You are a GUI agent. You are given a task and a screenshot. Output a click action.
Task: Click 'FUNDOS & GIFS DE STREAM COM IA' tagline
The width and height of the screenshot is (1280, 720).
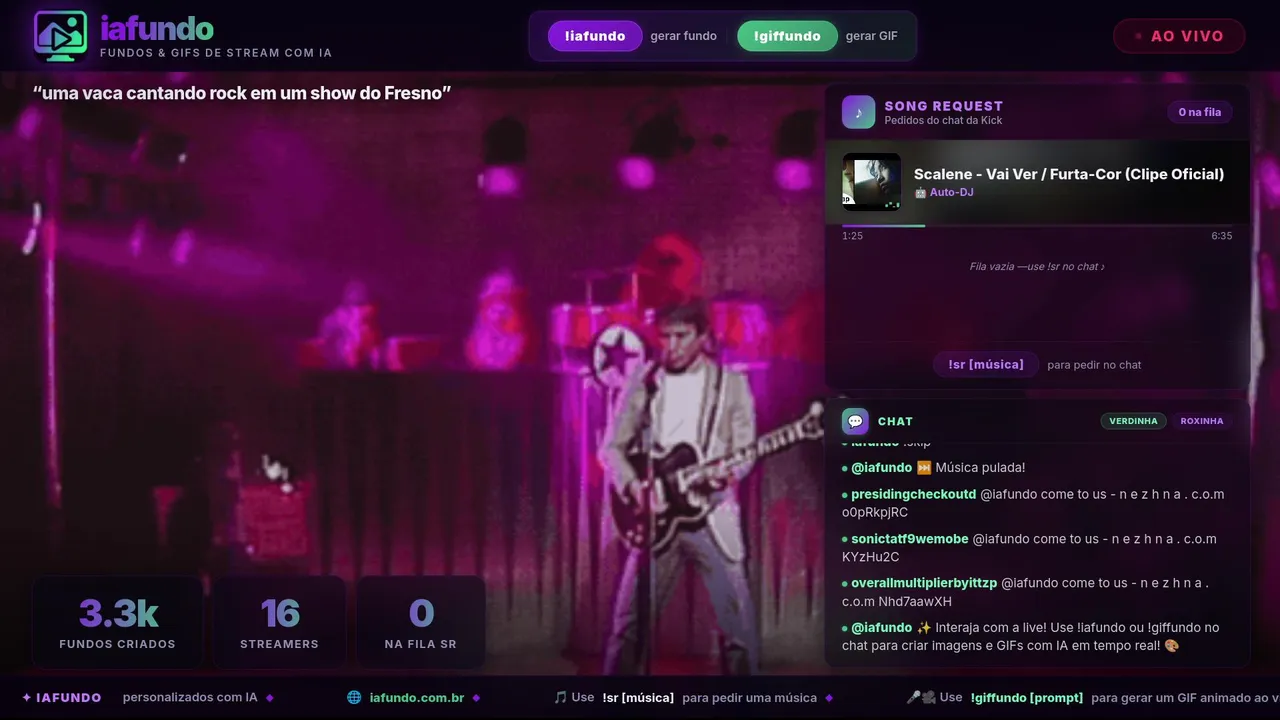click(216, 53)
